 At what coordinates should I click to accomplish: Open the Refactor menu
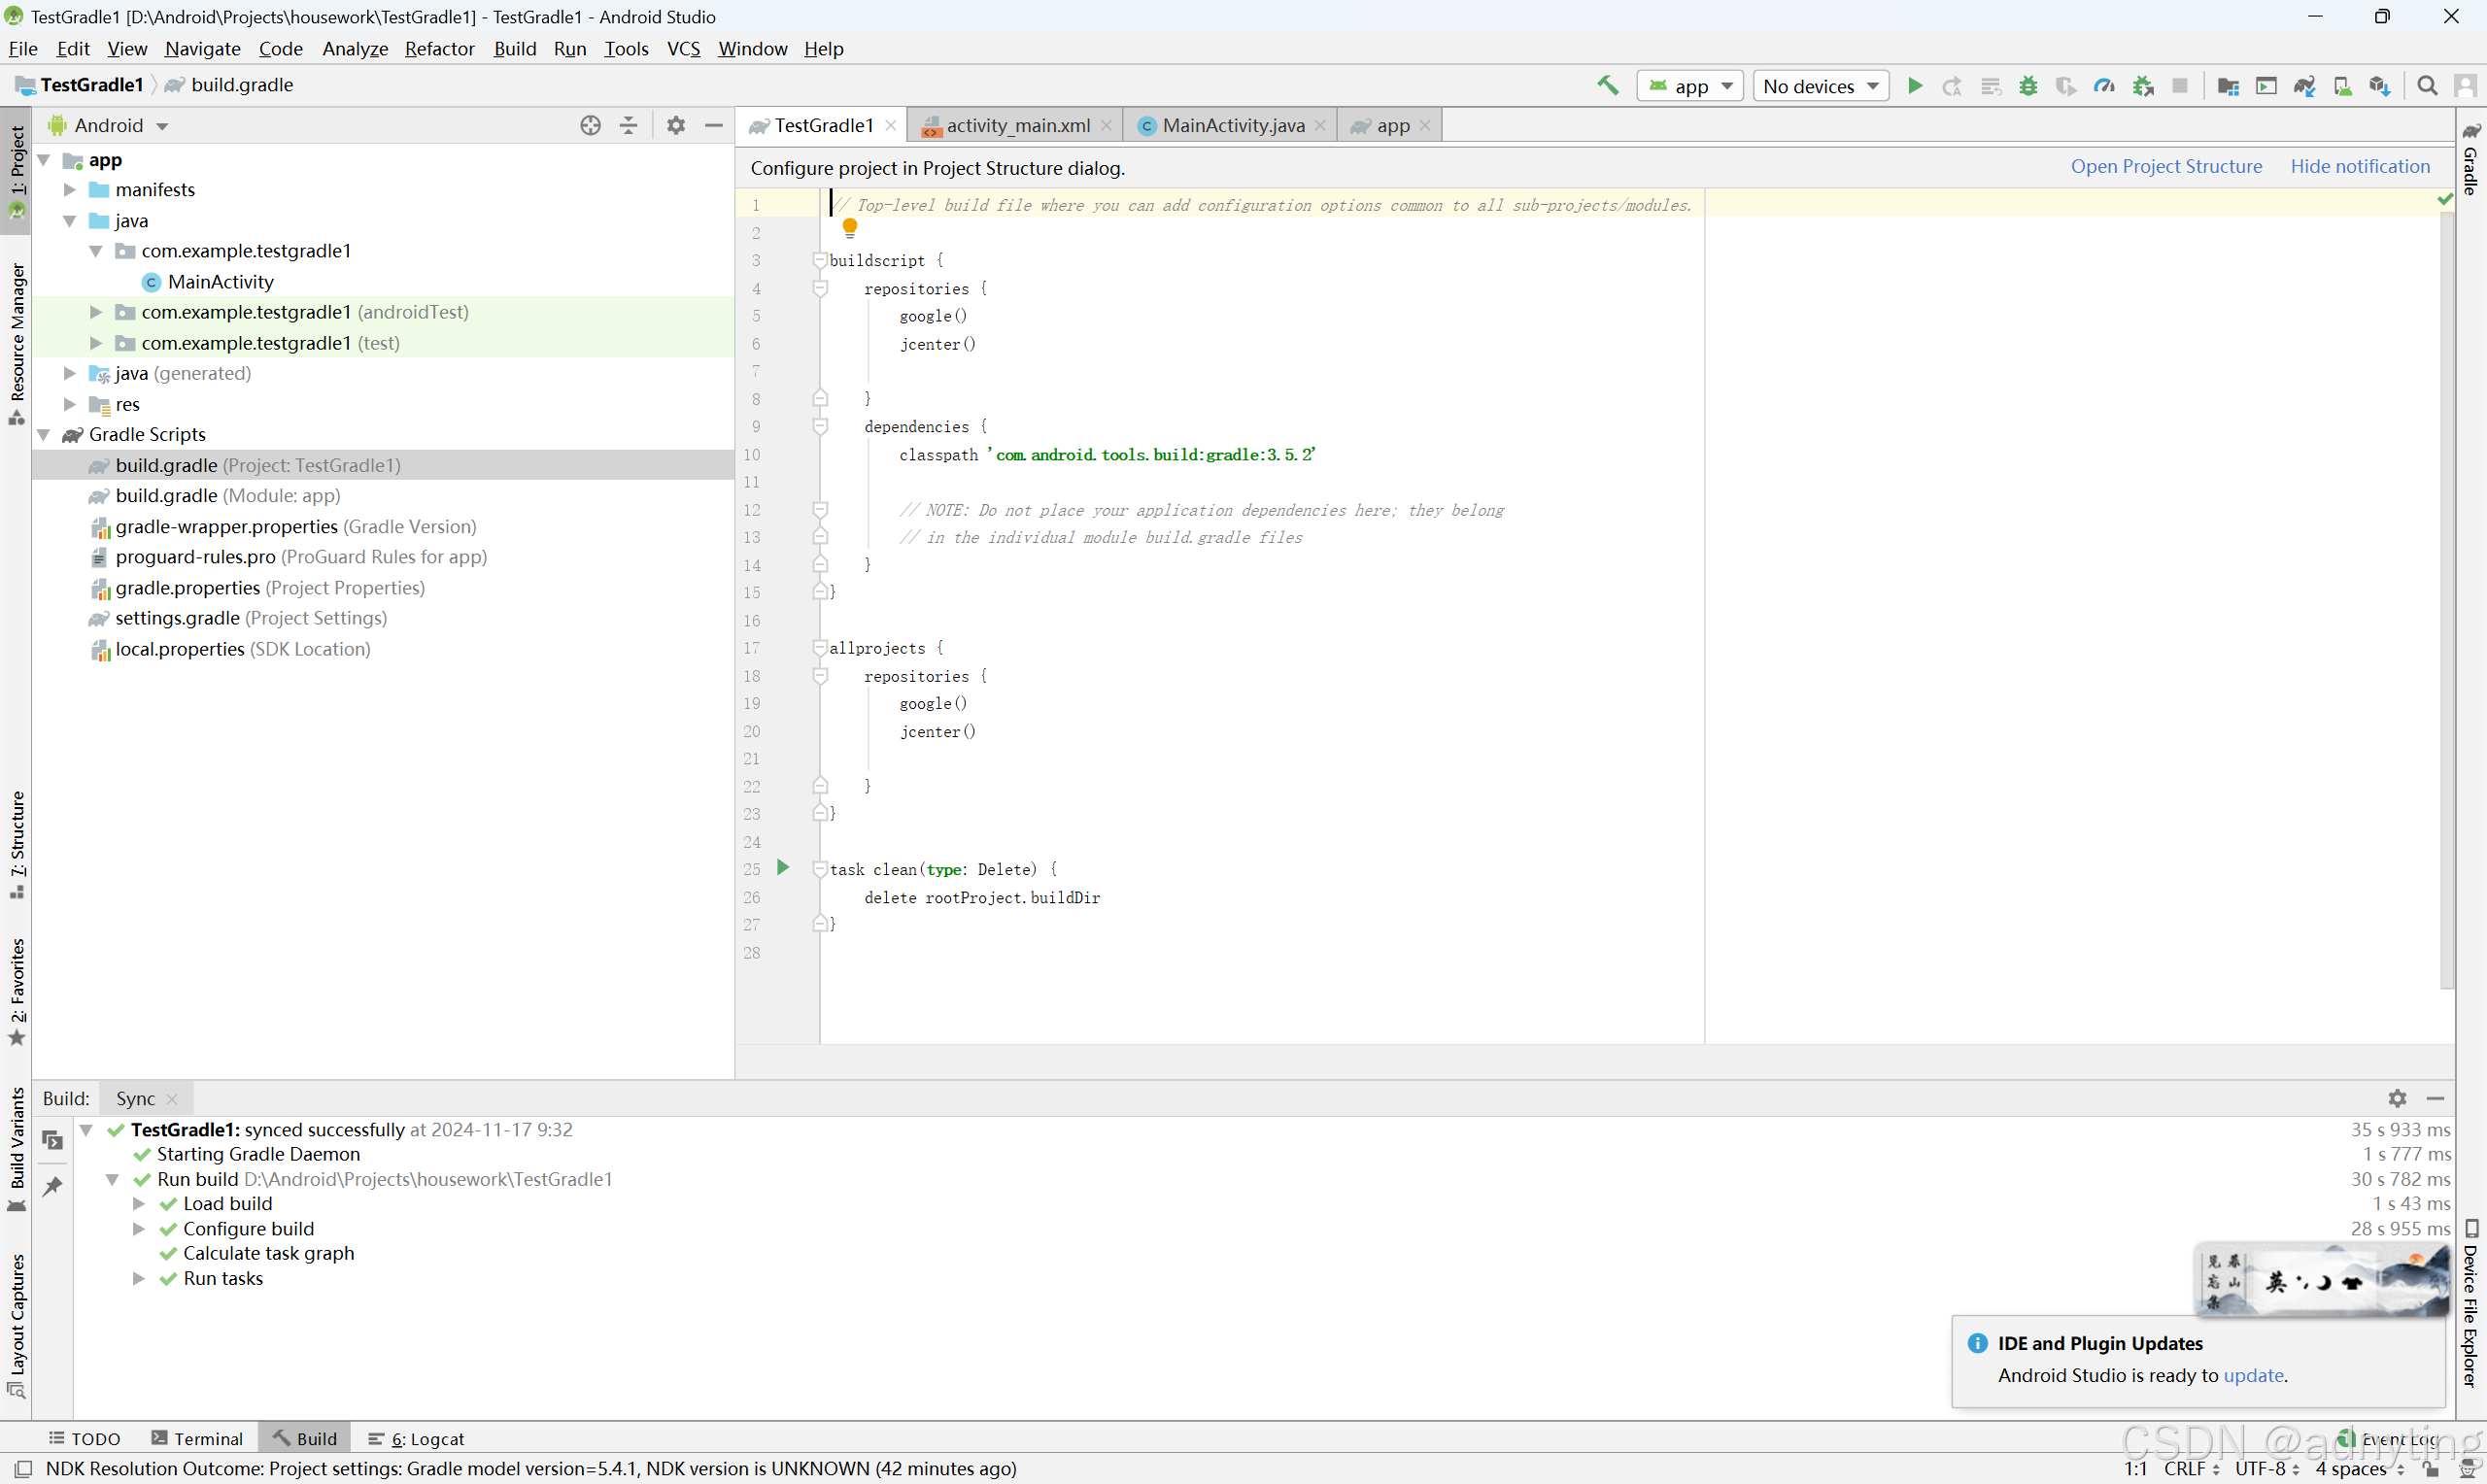439,49
